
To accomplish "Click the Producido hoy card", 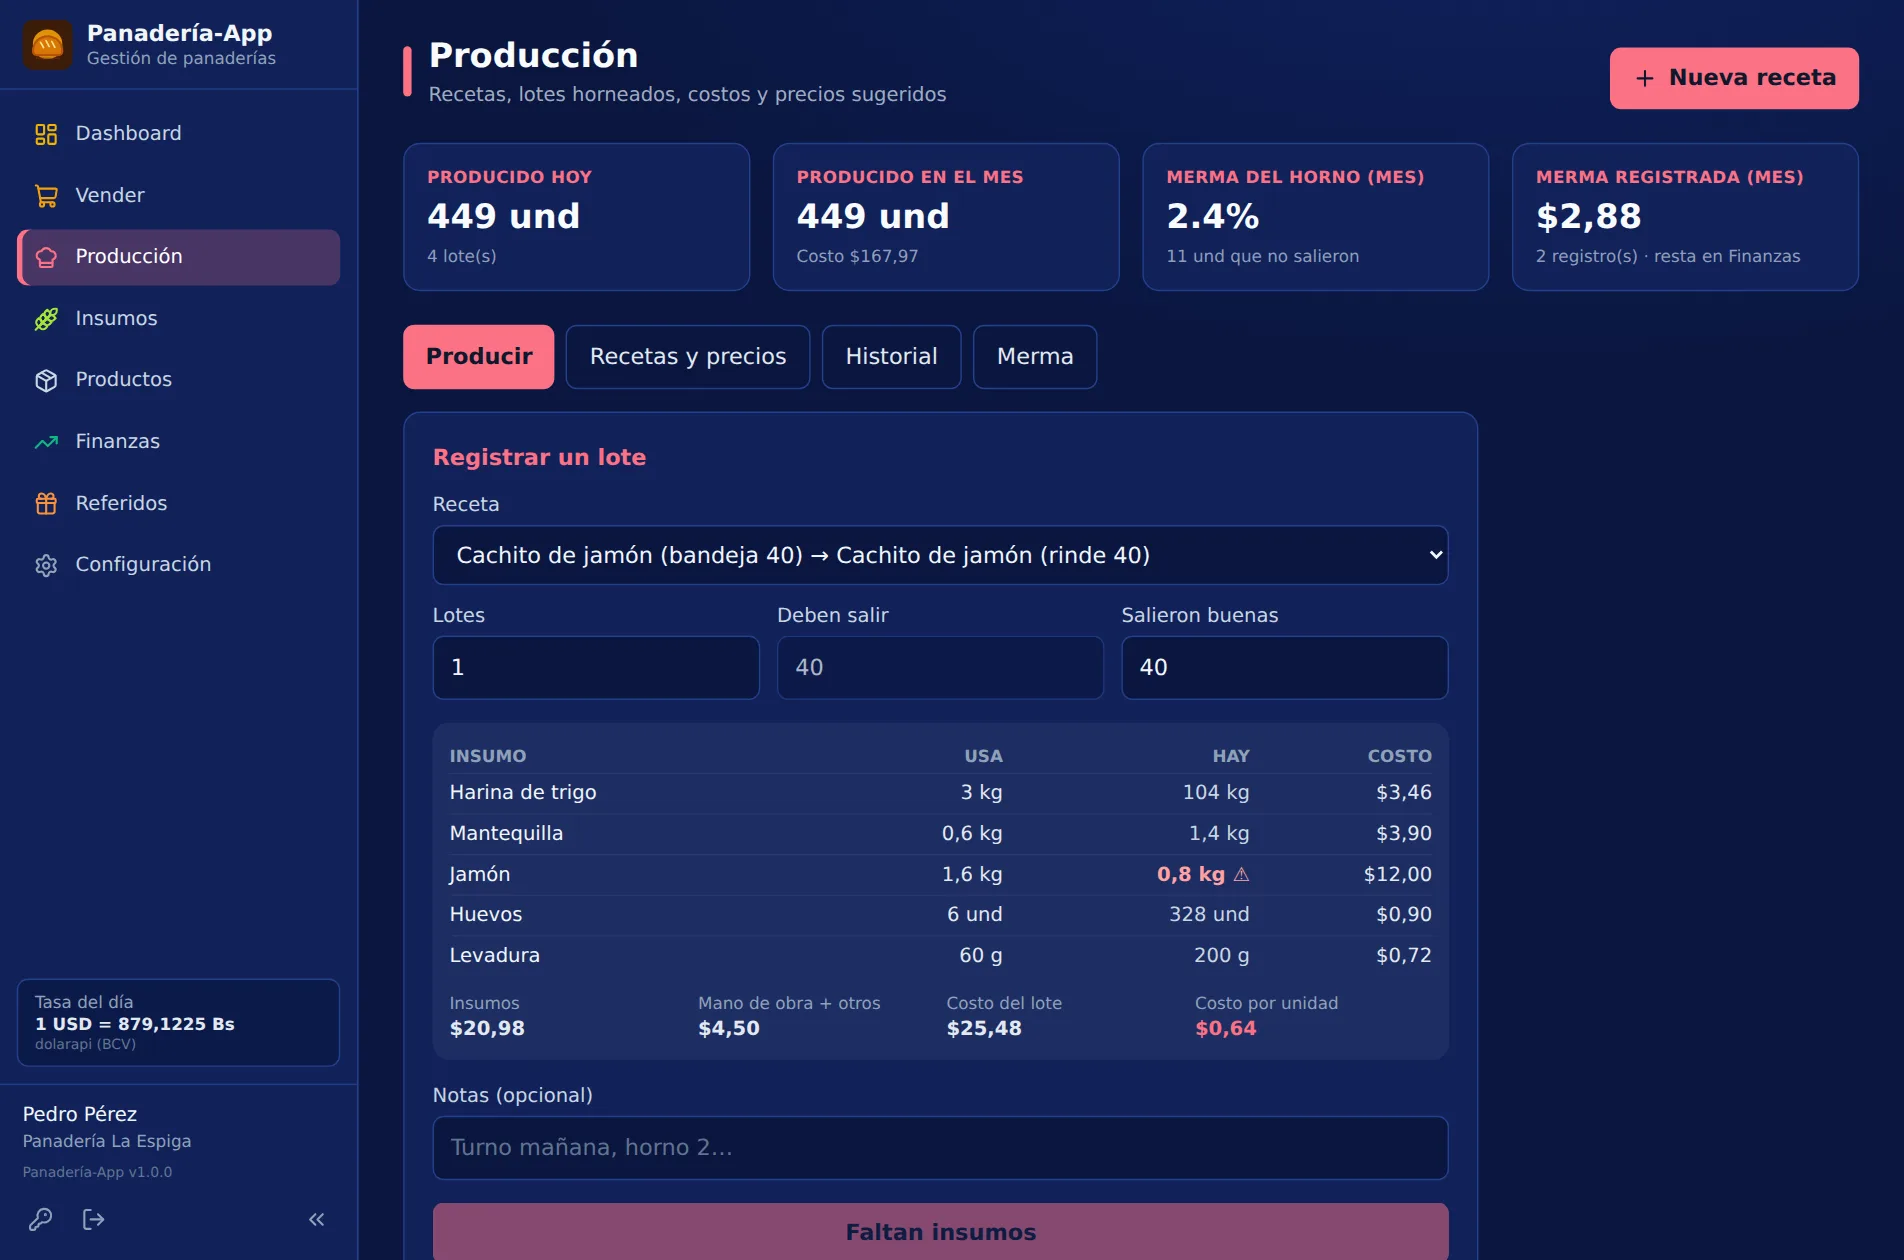I will (576, 217).
